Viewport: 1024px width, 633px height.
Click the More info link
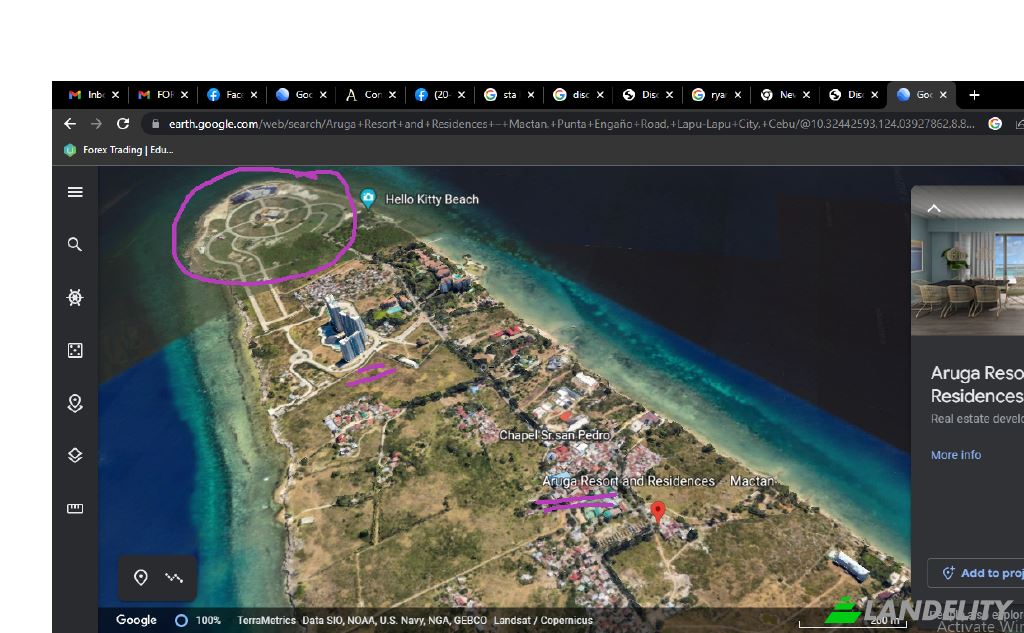pos(955,455)
